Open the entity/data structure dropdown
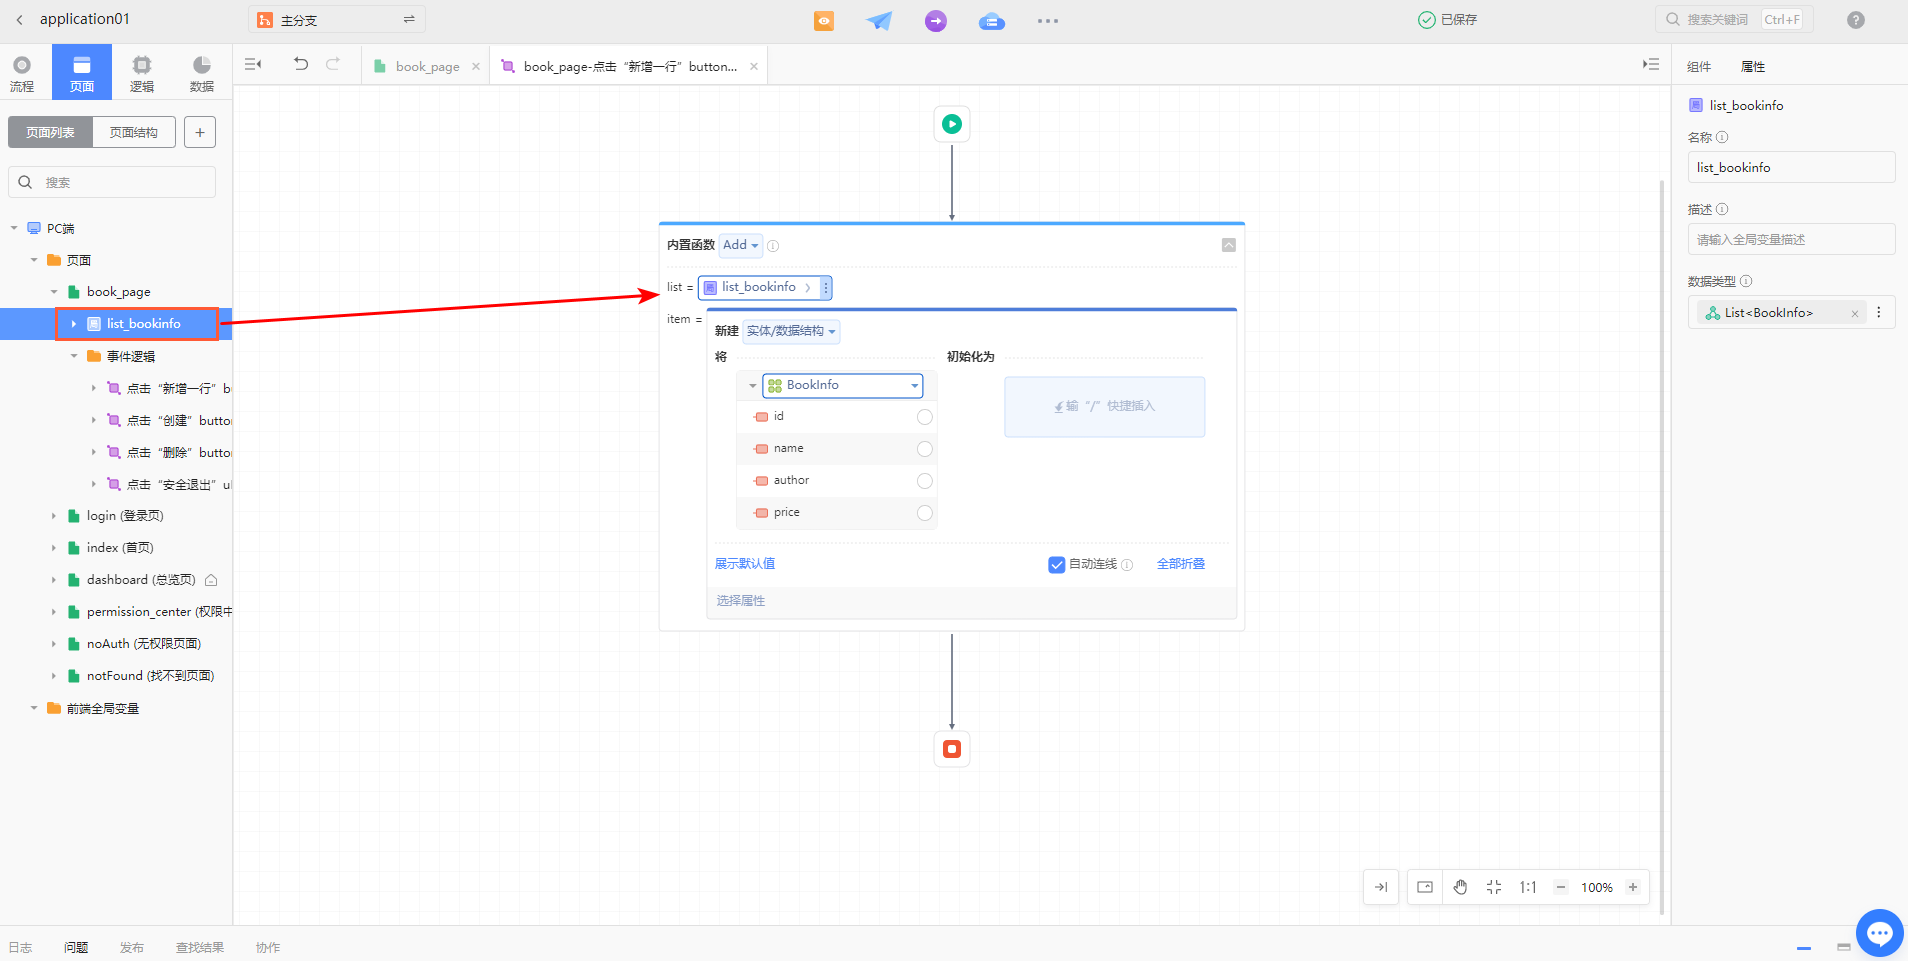Image resolution: width=1908 pixels, height=961 pixels. [x=791, y=331]
